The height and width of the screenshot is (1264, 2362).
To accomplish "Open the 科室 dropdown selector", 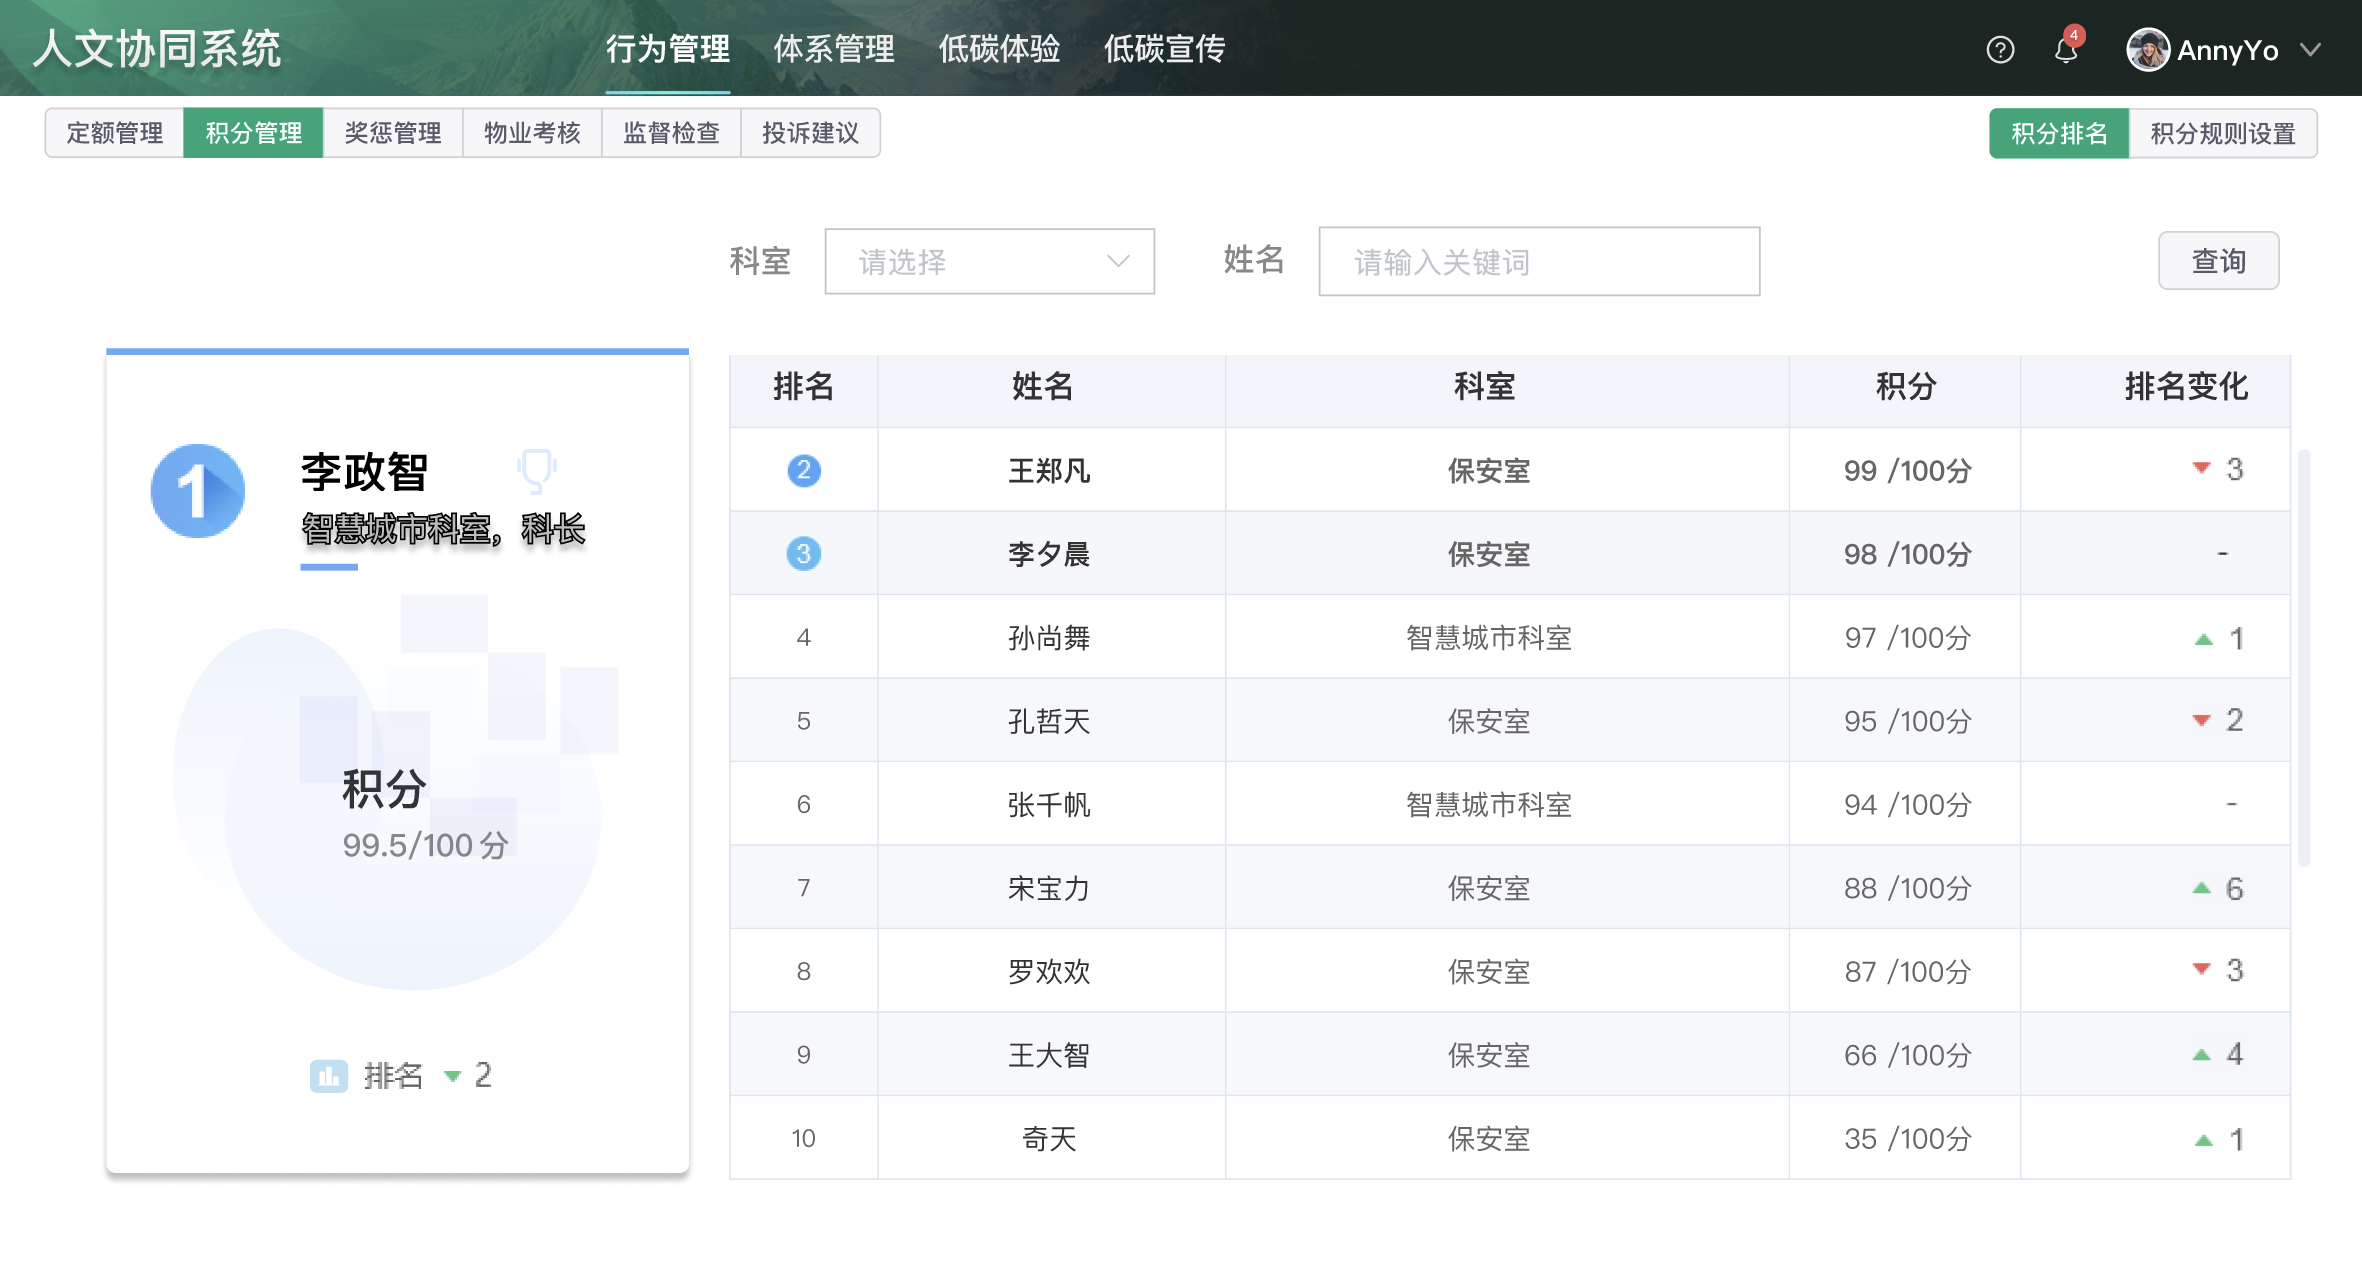I will [989, 262].
